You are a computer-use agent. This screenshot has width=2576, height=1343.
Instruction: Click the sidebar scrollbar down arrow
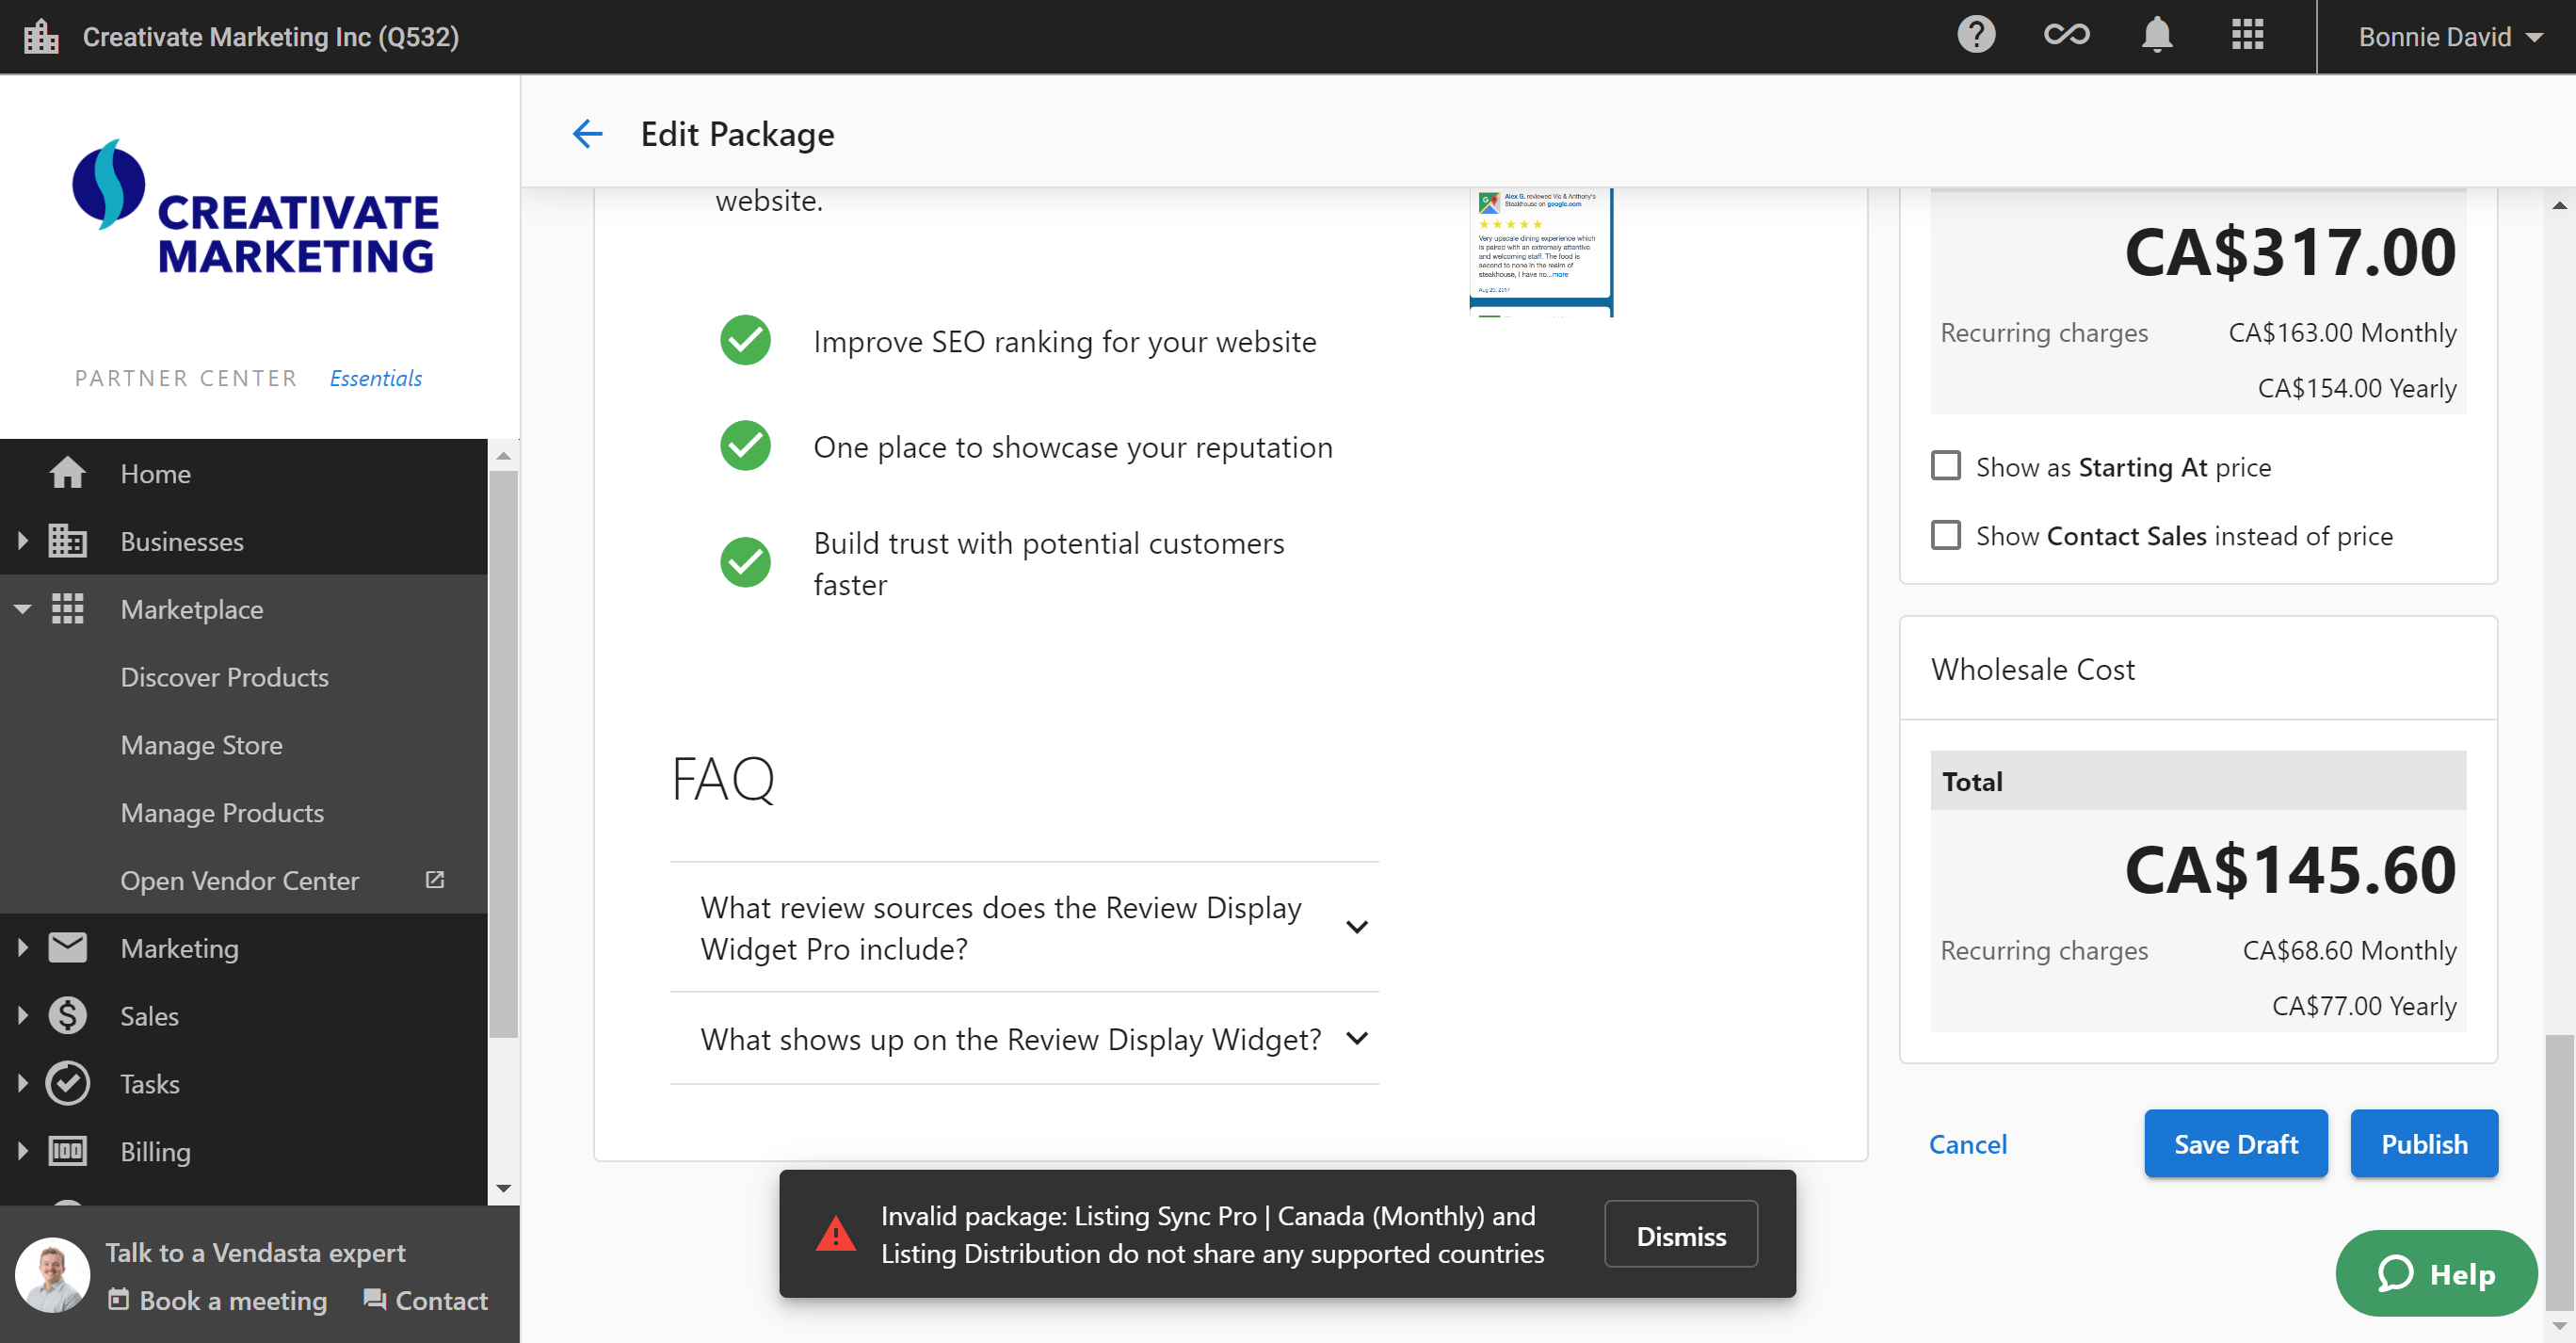point(504,1188)
